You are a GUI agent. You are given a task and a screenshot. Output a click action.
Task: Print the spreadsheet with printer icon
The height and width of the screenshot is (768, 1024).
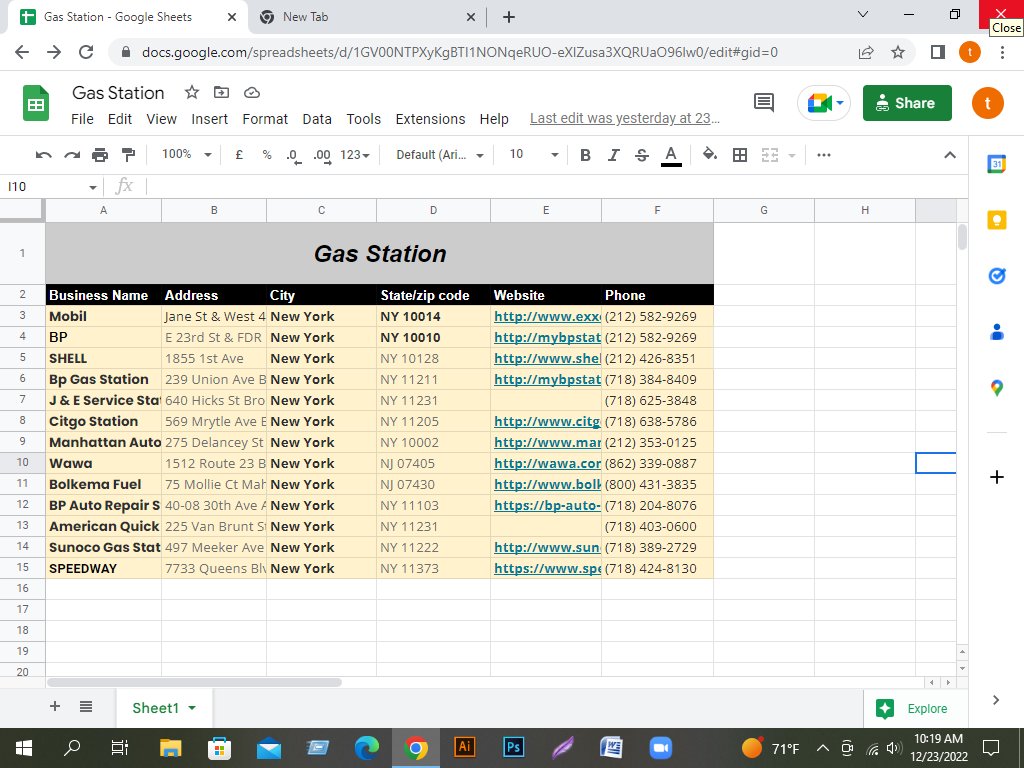click(x=99, y=155)
